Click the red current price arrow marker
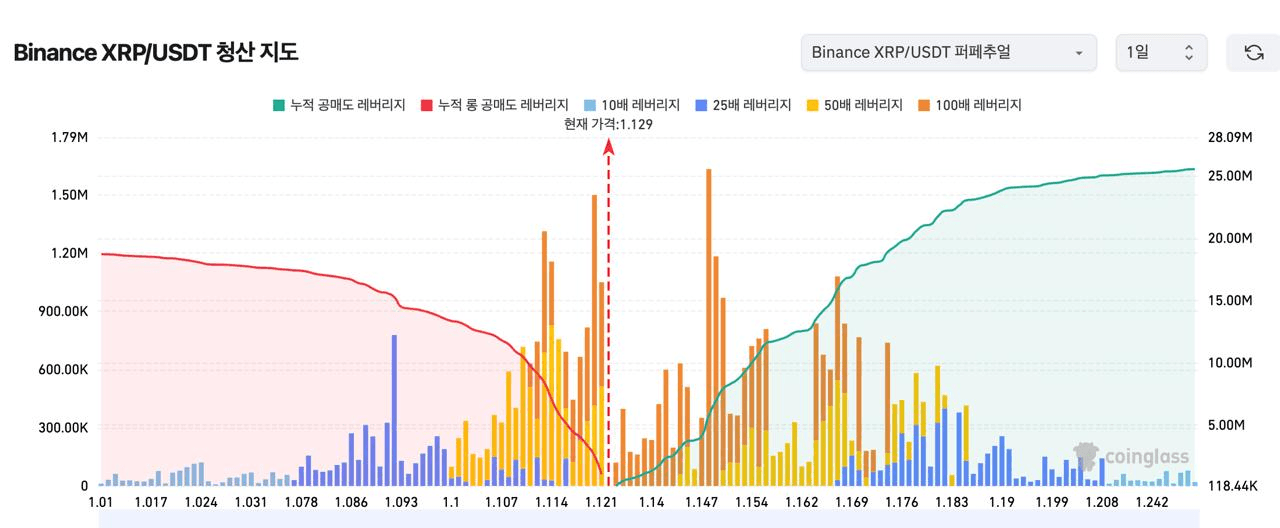 tap(608, 148)
